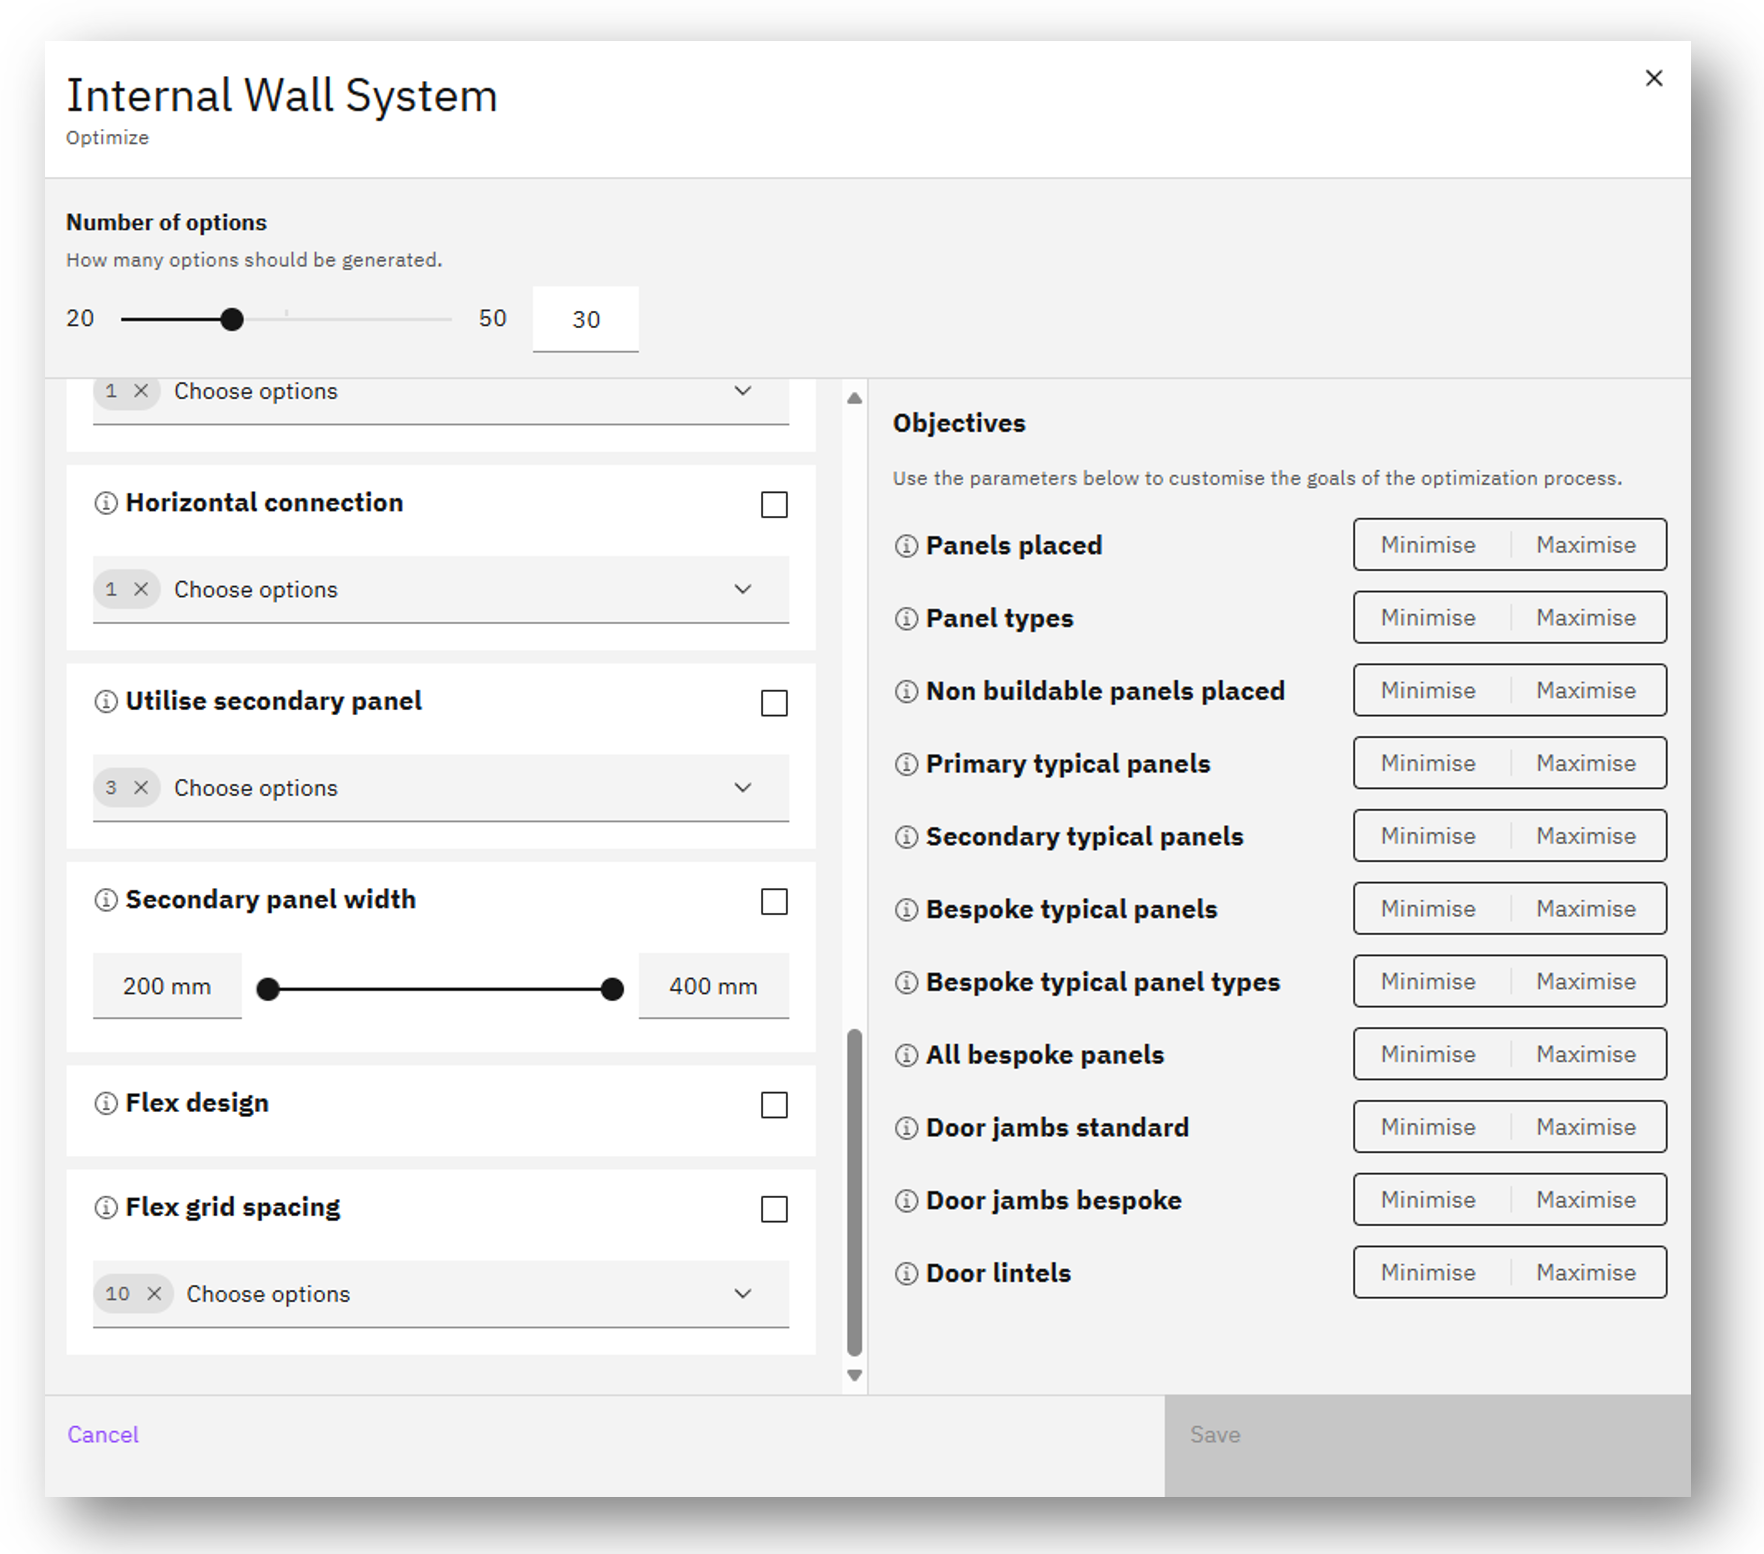Click the right handle of Secondary panel width slider
The width and height of the screenshot is (1764, 1554).
612,989
